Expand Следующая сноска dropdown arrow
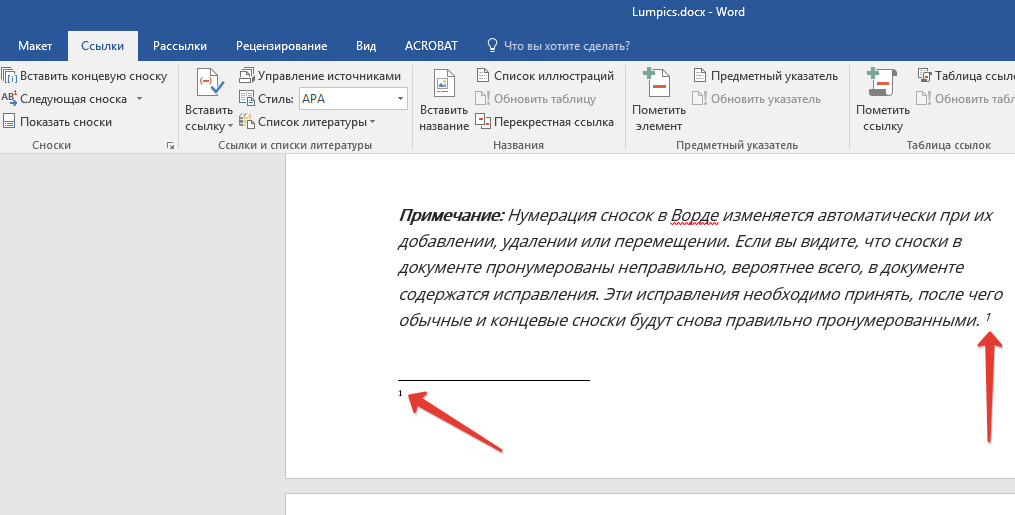 [x=139, y=99]
